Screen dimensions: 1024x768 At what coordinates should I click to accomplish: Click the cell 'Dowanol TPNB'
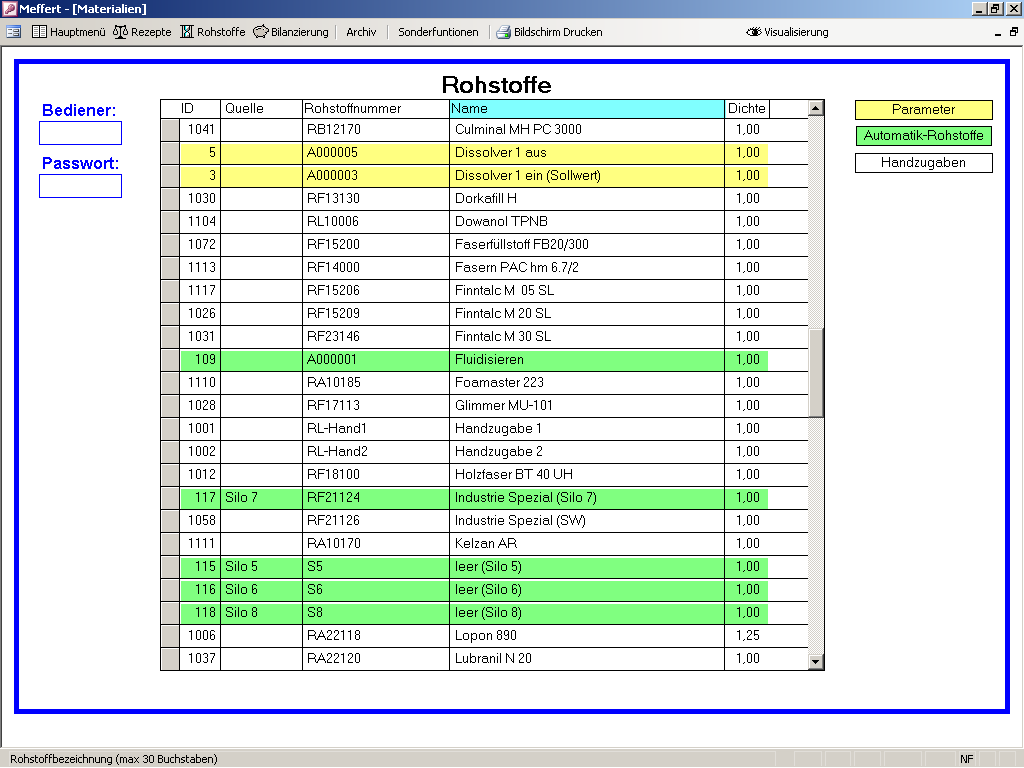tap(587, 221)
